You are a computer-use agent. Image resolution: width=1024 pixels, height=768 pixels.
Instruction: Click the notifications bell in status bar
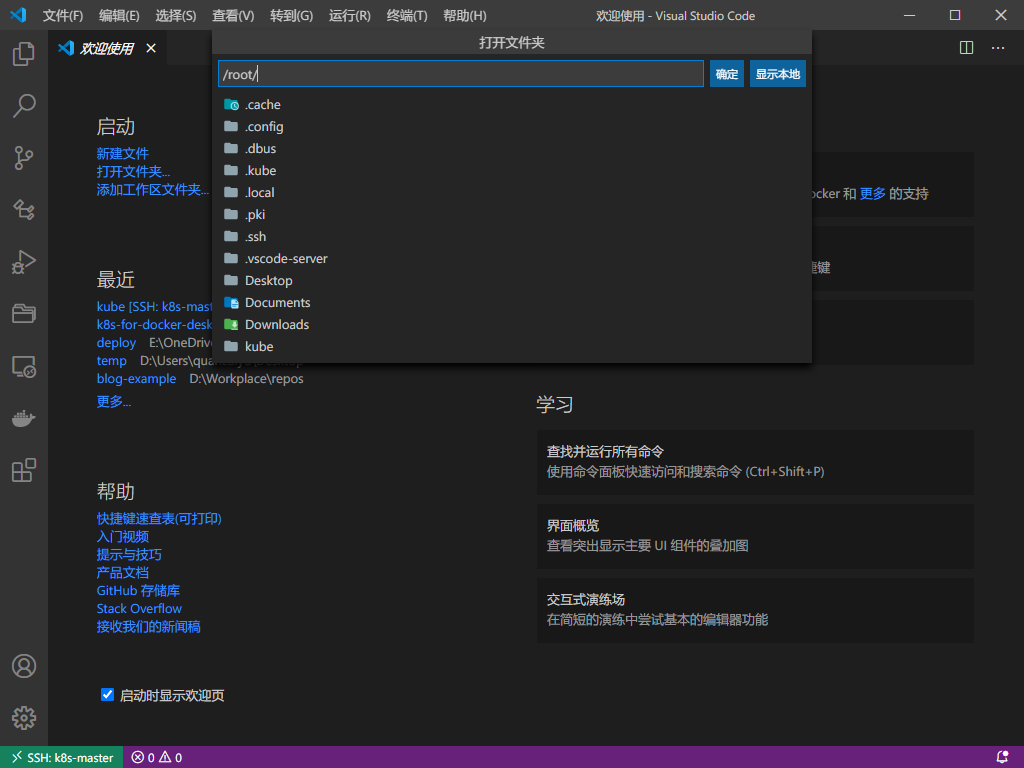[x=1002, y=758]
